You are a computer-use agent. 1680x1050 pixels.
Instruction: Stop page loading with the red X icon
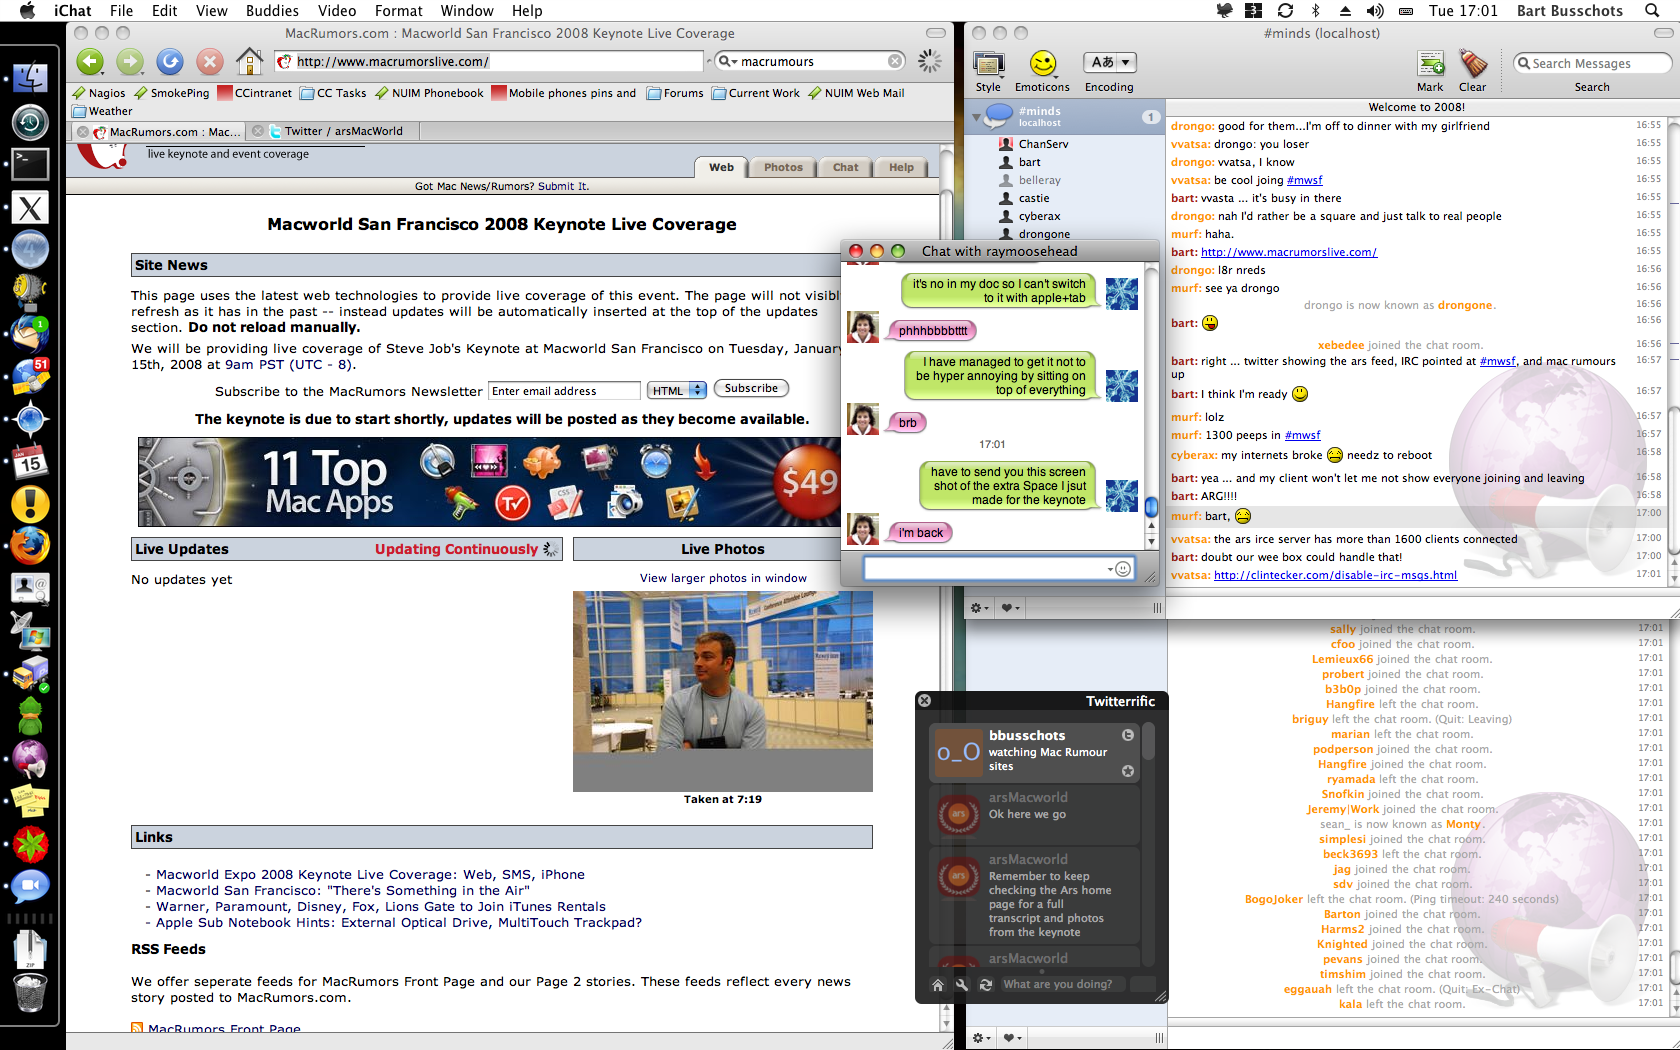pyautogui.click(x=210, y=62)
